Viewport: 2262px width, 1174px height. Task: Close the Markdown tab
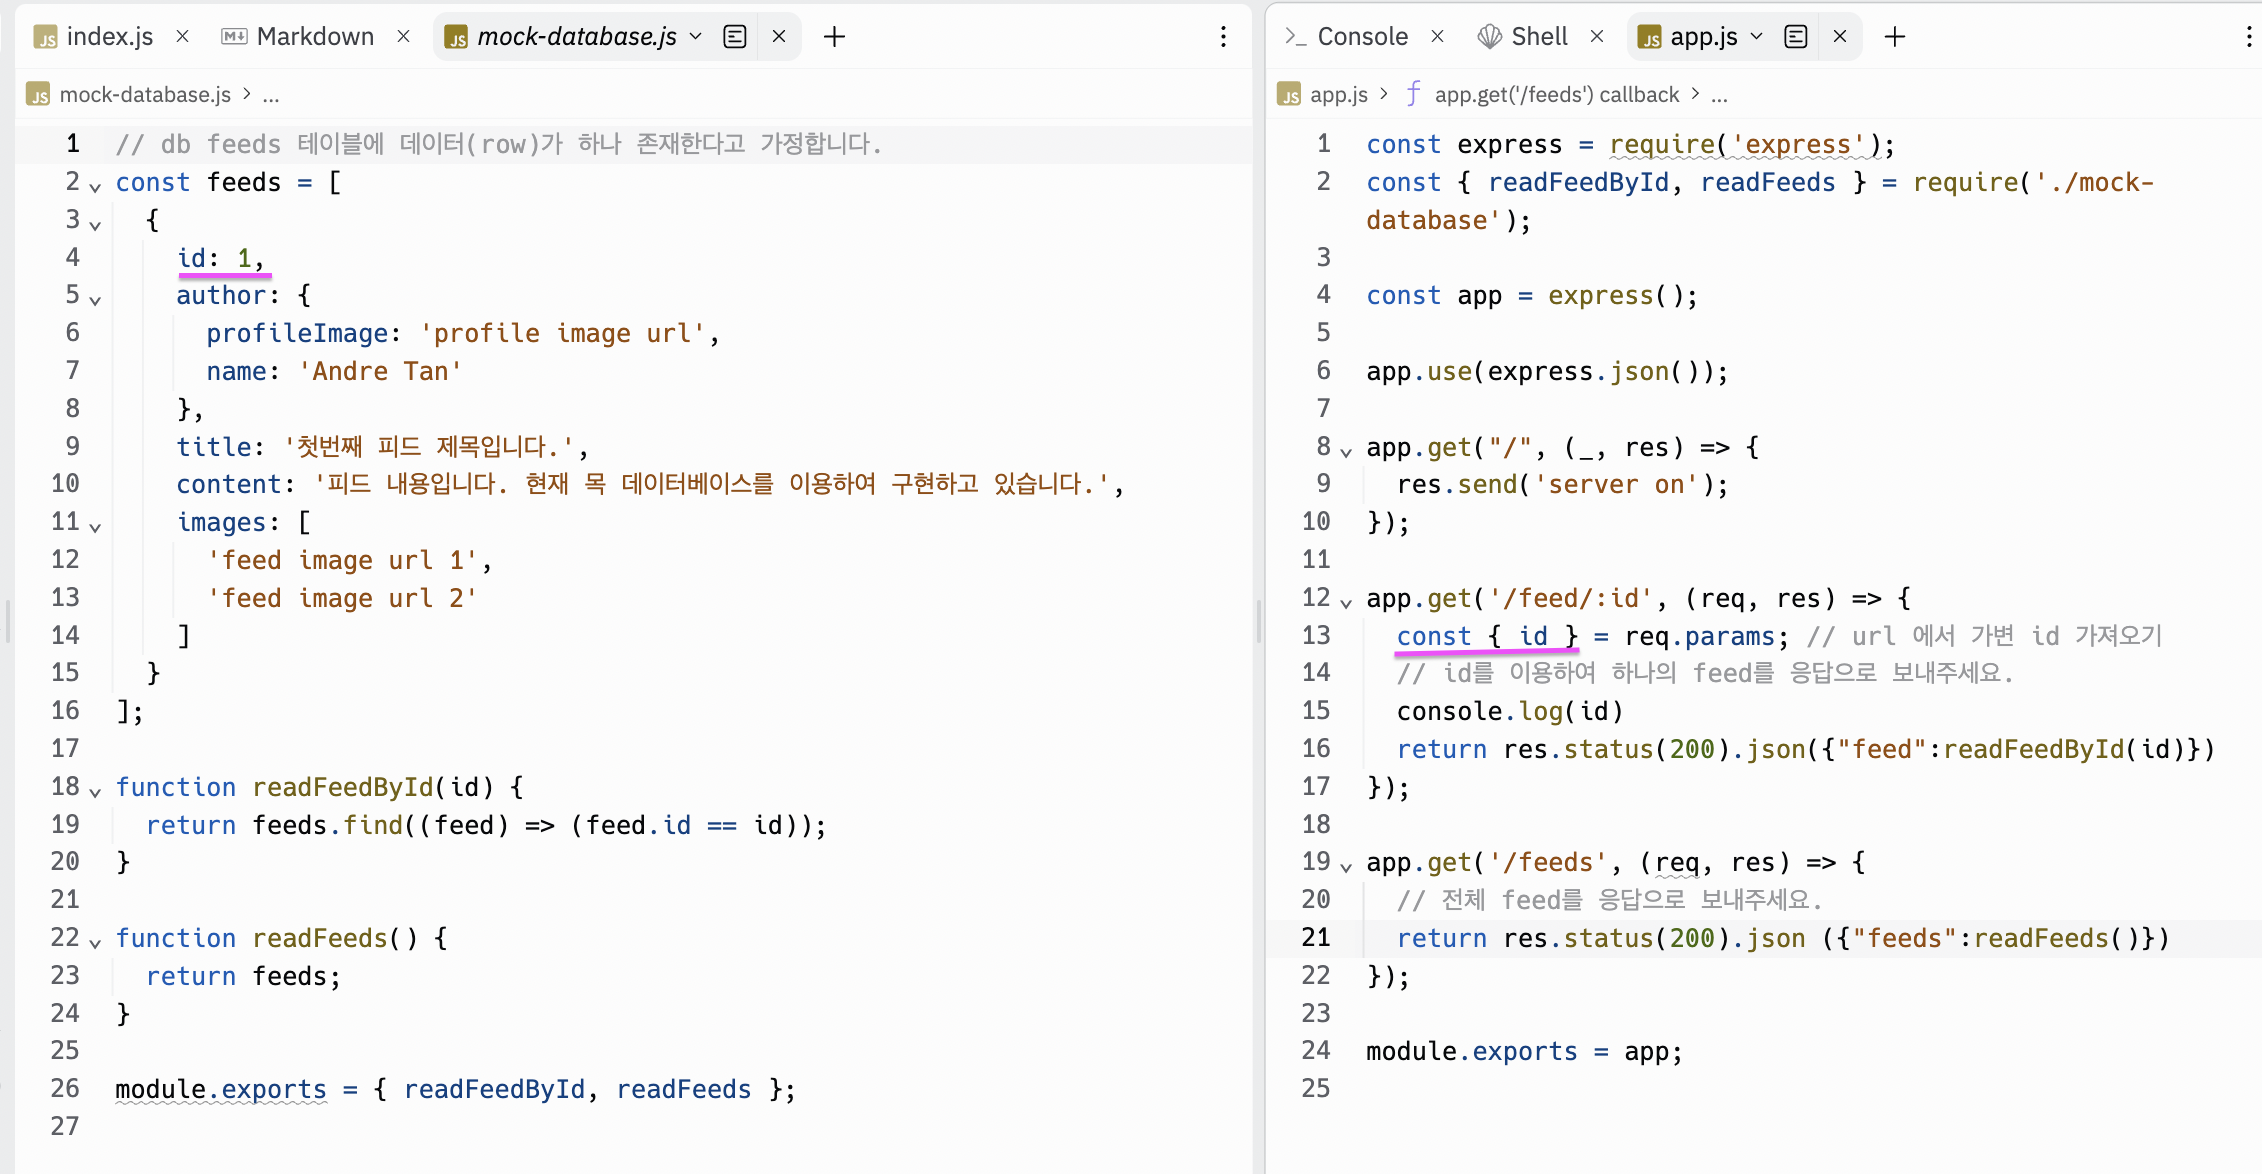(403, 37)
